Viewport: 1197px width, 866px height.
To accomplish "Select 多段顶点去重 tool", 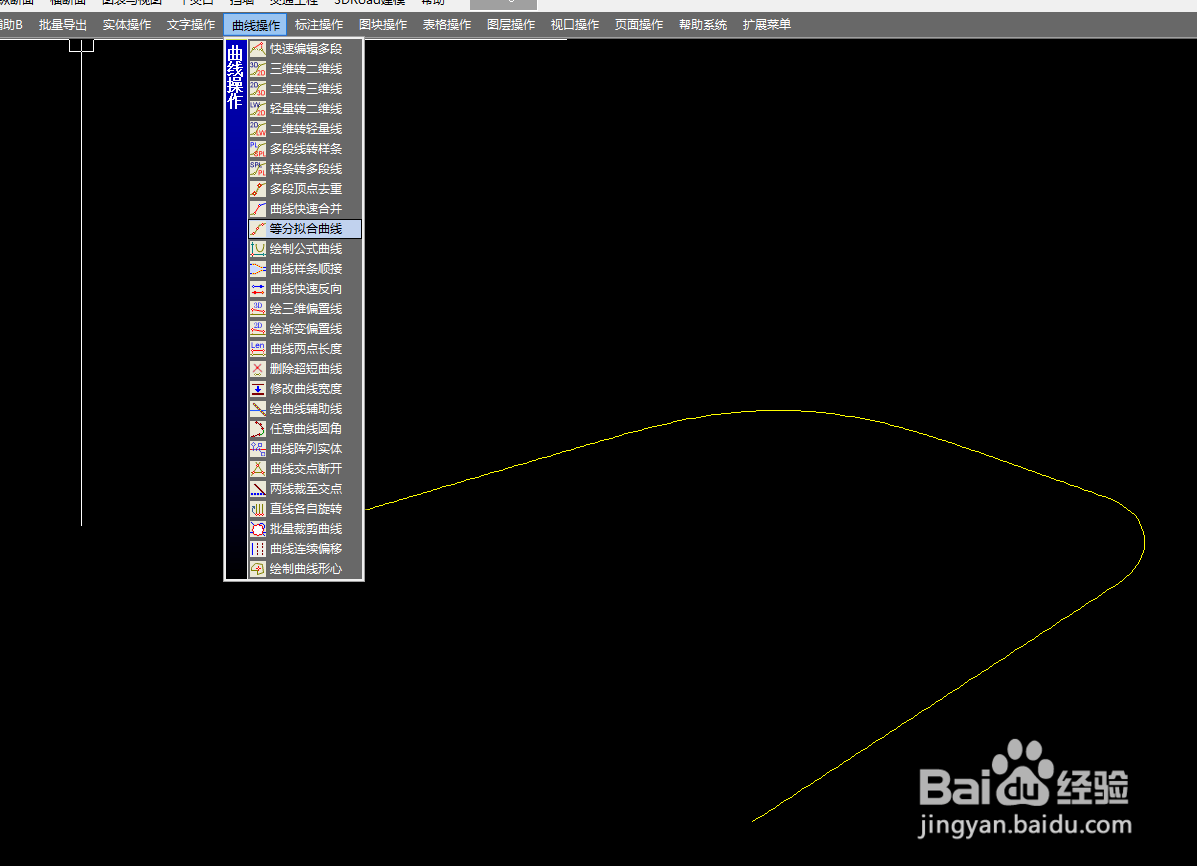I will coord(305,189).
